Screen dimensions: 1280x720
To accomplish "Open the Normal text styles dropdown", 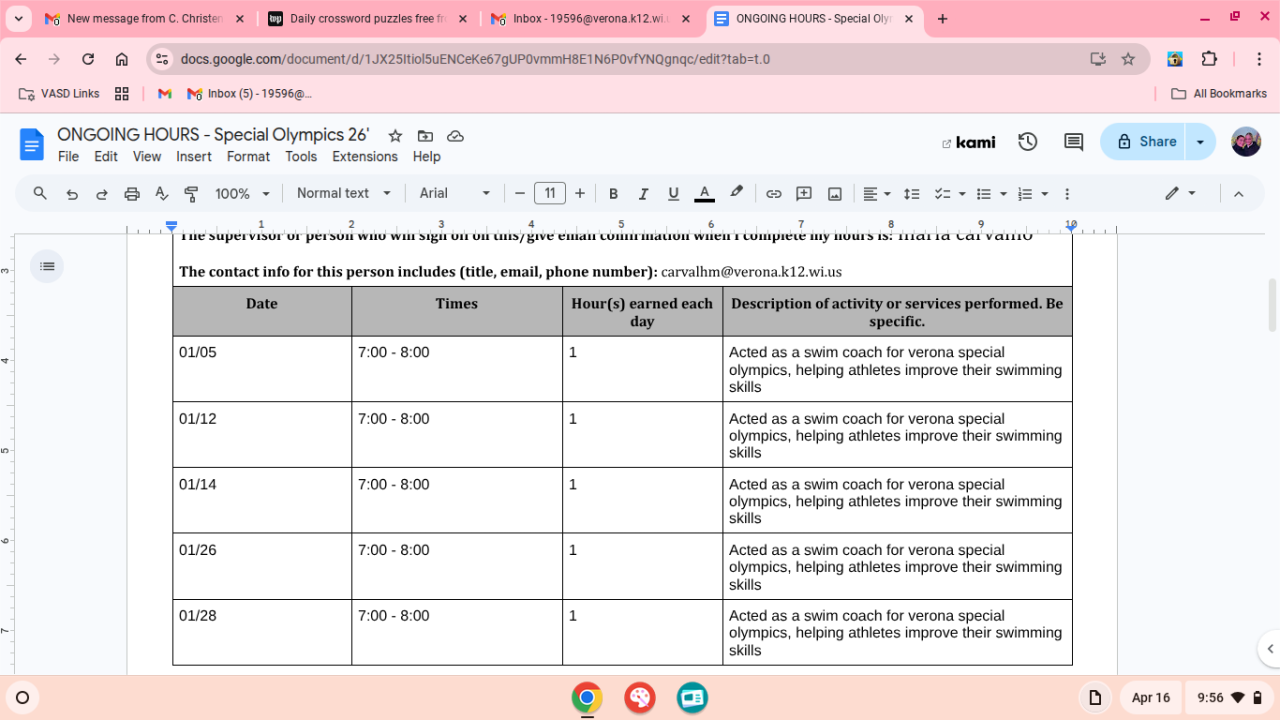I will 344,194.
